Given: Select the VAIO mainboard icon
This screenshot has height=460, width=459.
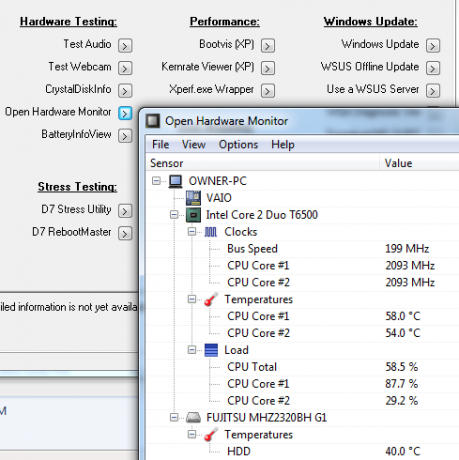Looking at the screenshot, I should [193, 198].
